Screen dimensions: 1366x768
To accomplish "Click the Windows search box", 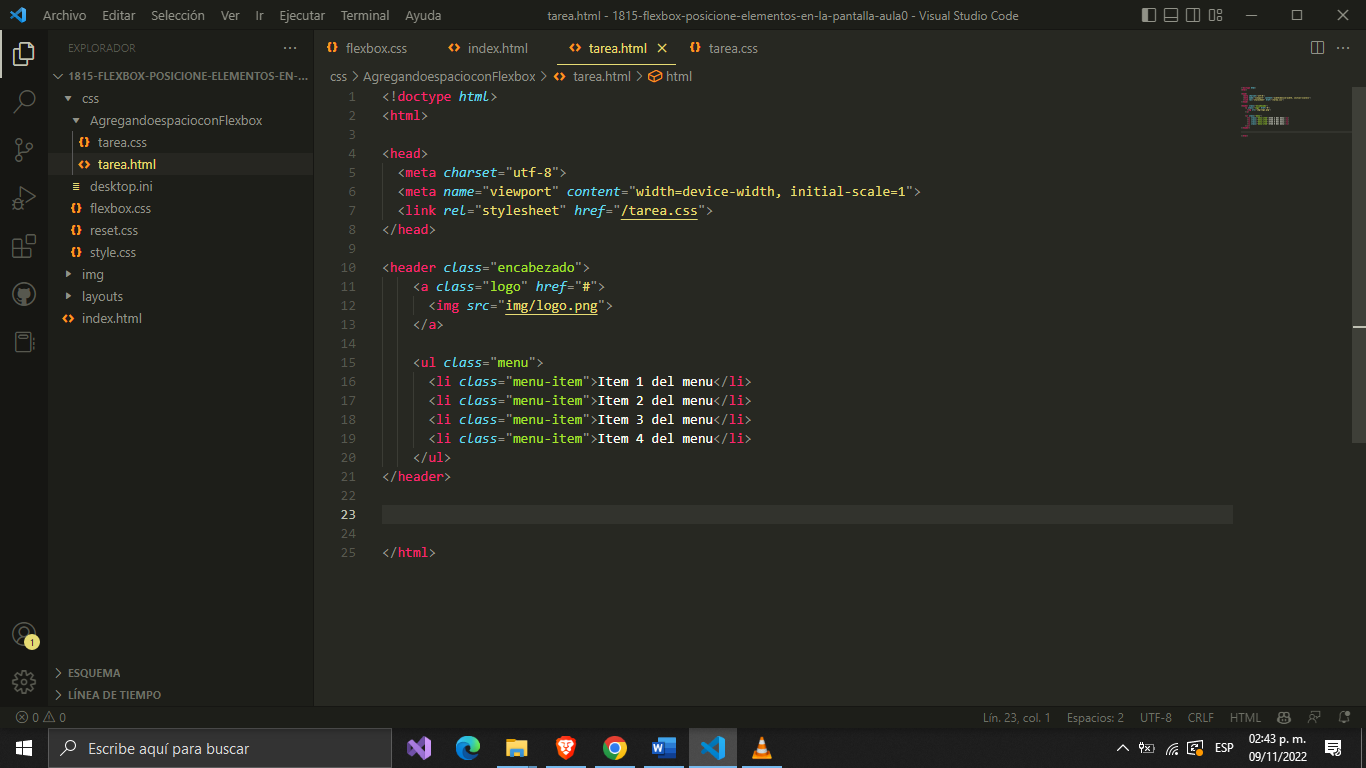I will tap(220, 748).
